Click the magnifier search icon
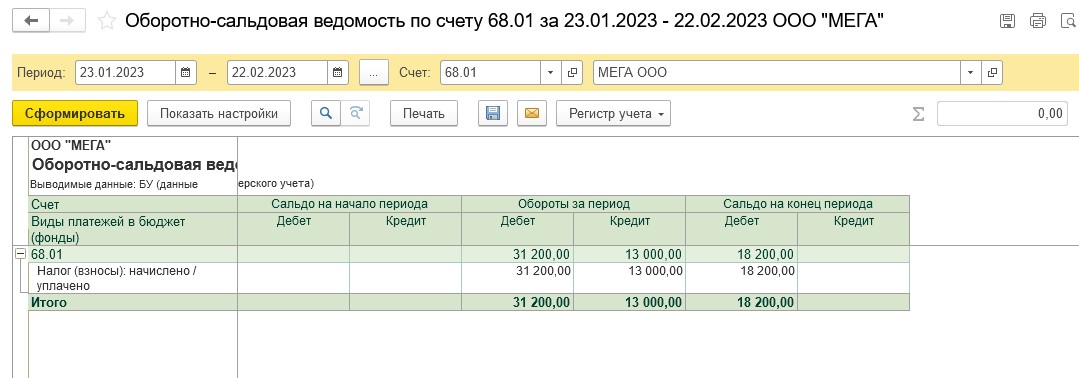 pyautogui.click(x=326, y=114)
